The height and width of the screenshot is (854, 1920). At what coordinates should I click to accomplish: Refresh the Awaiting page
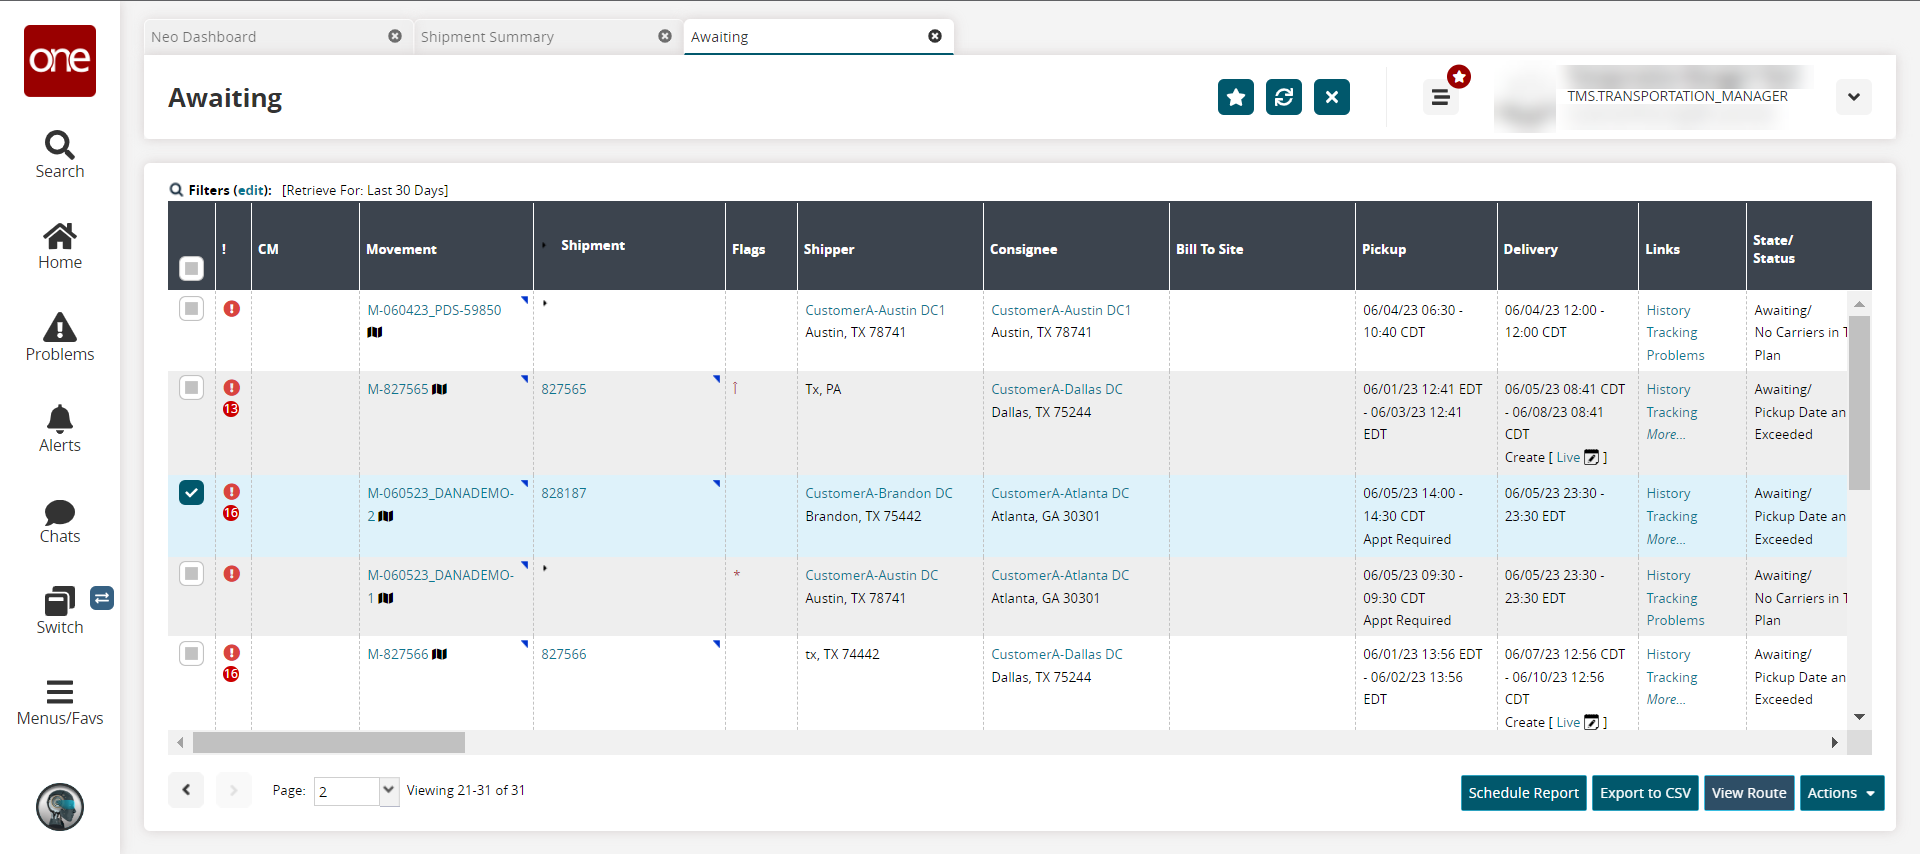(x=1284, y=97)
